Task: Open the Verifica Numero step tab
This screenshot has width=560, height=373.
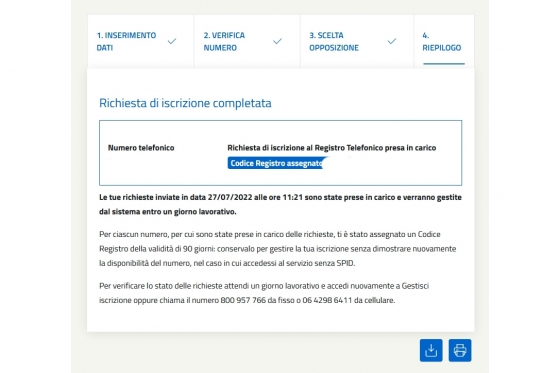Action: (x=247, y=41)
